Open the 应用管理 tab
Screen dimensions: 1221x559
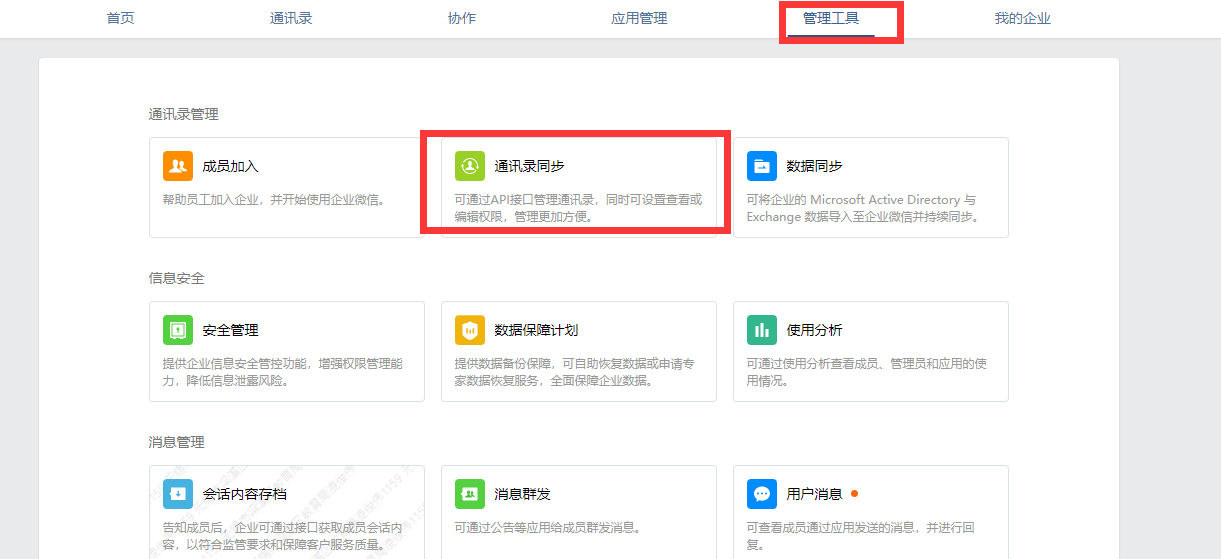(x=639, y=18)
